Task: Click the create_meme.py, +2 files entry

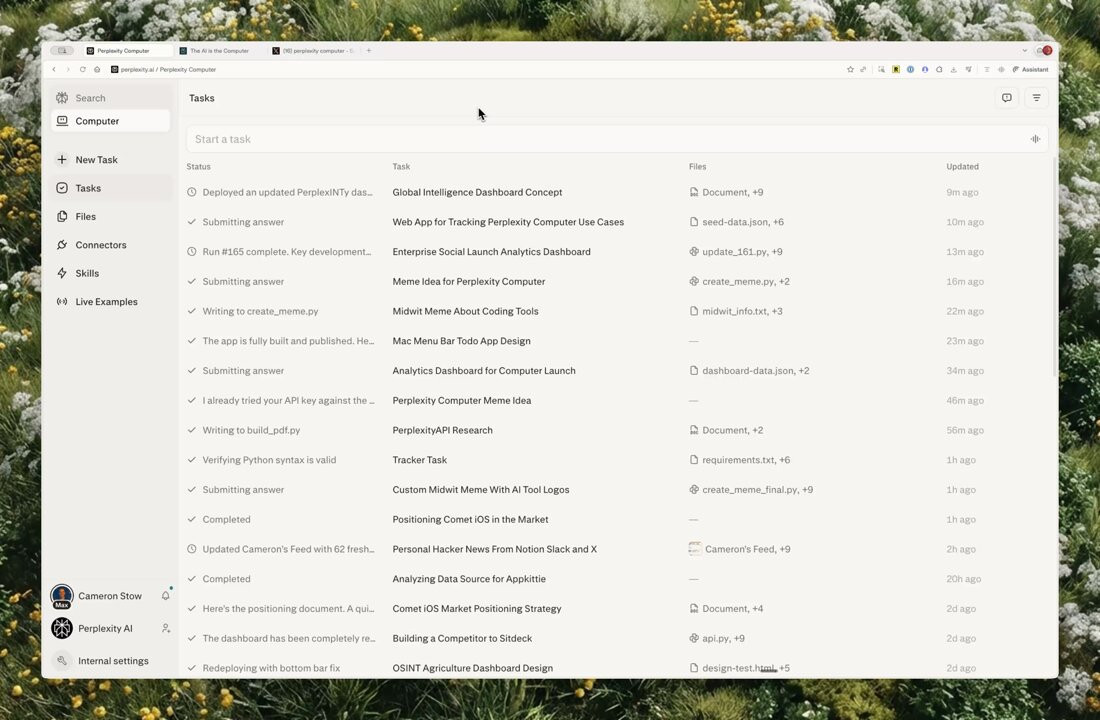Action: point(739,281)
